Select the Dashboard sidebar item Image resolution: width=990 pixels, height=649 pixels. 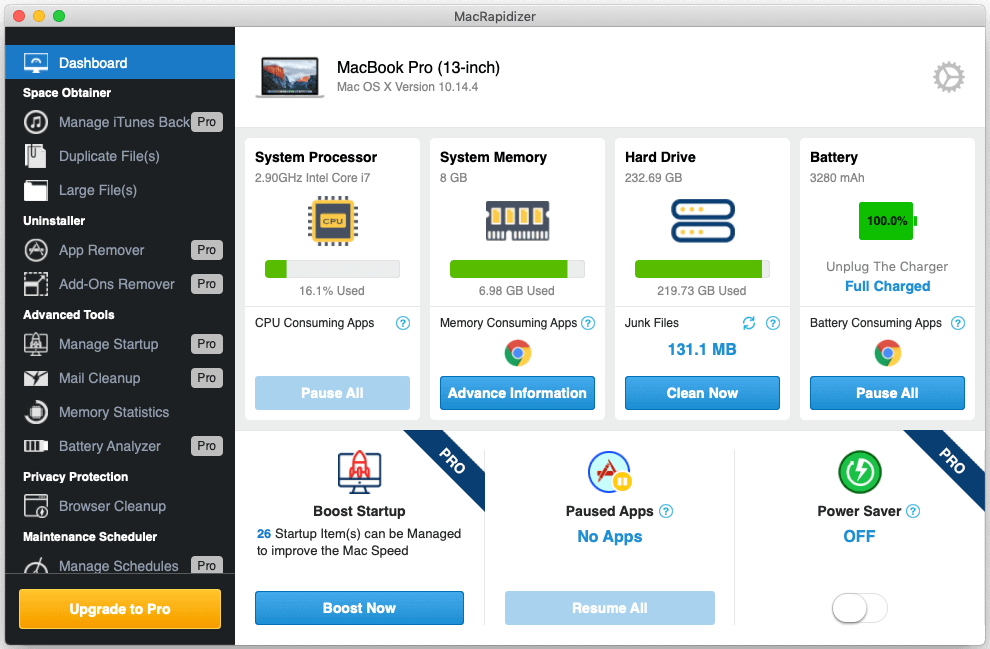120,63
